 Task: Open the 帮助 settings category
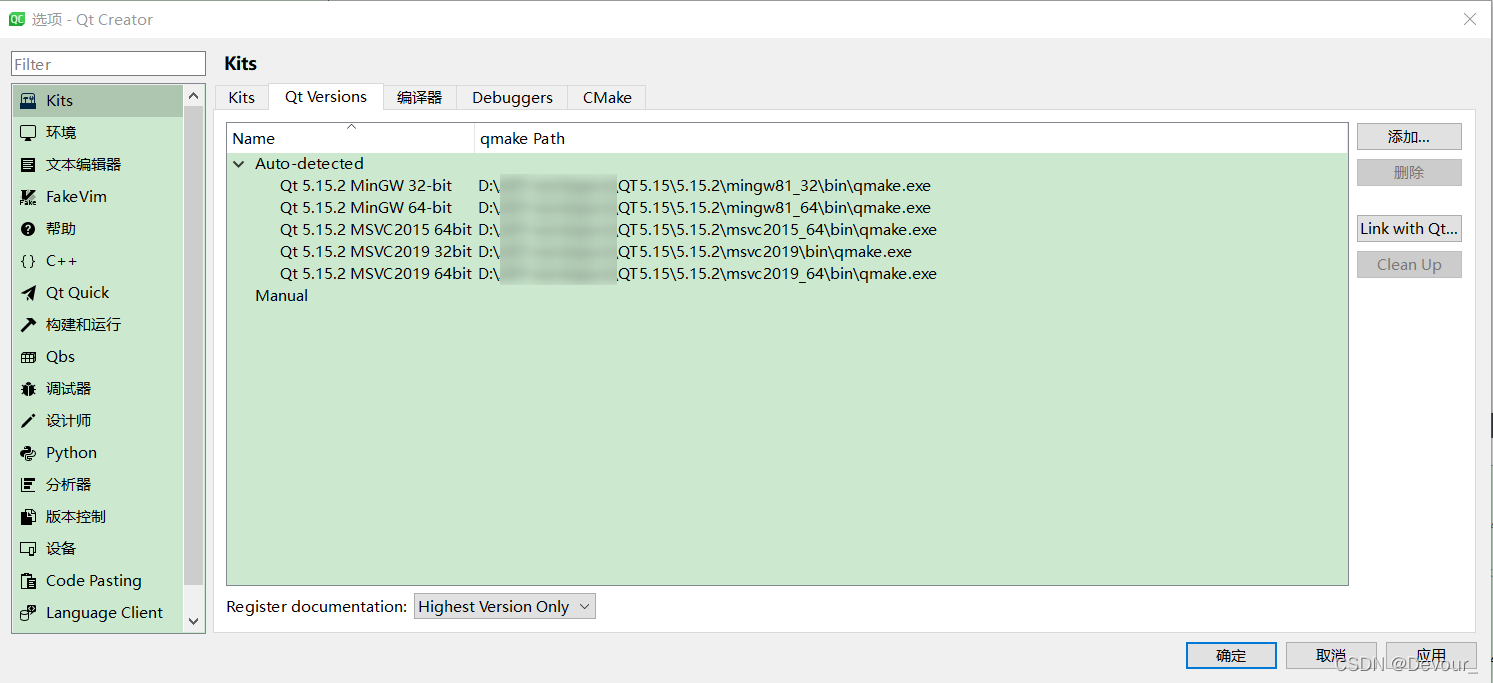[x=98, y=229]
